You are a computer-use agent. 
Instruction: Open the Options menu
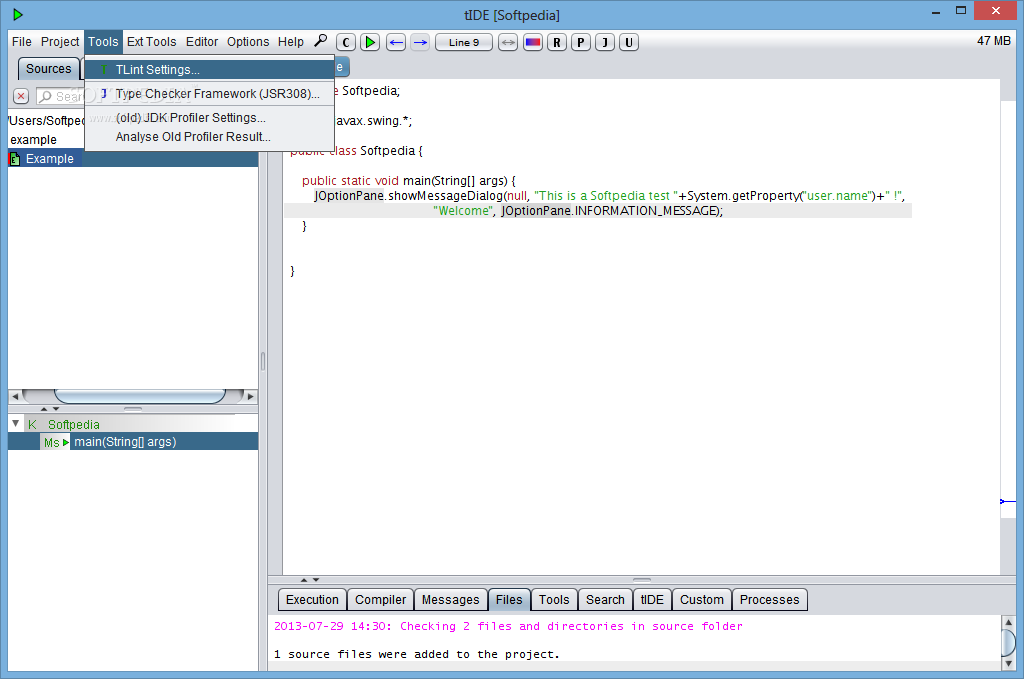248,42
